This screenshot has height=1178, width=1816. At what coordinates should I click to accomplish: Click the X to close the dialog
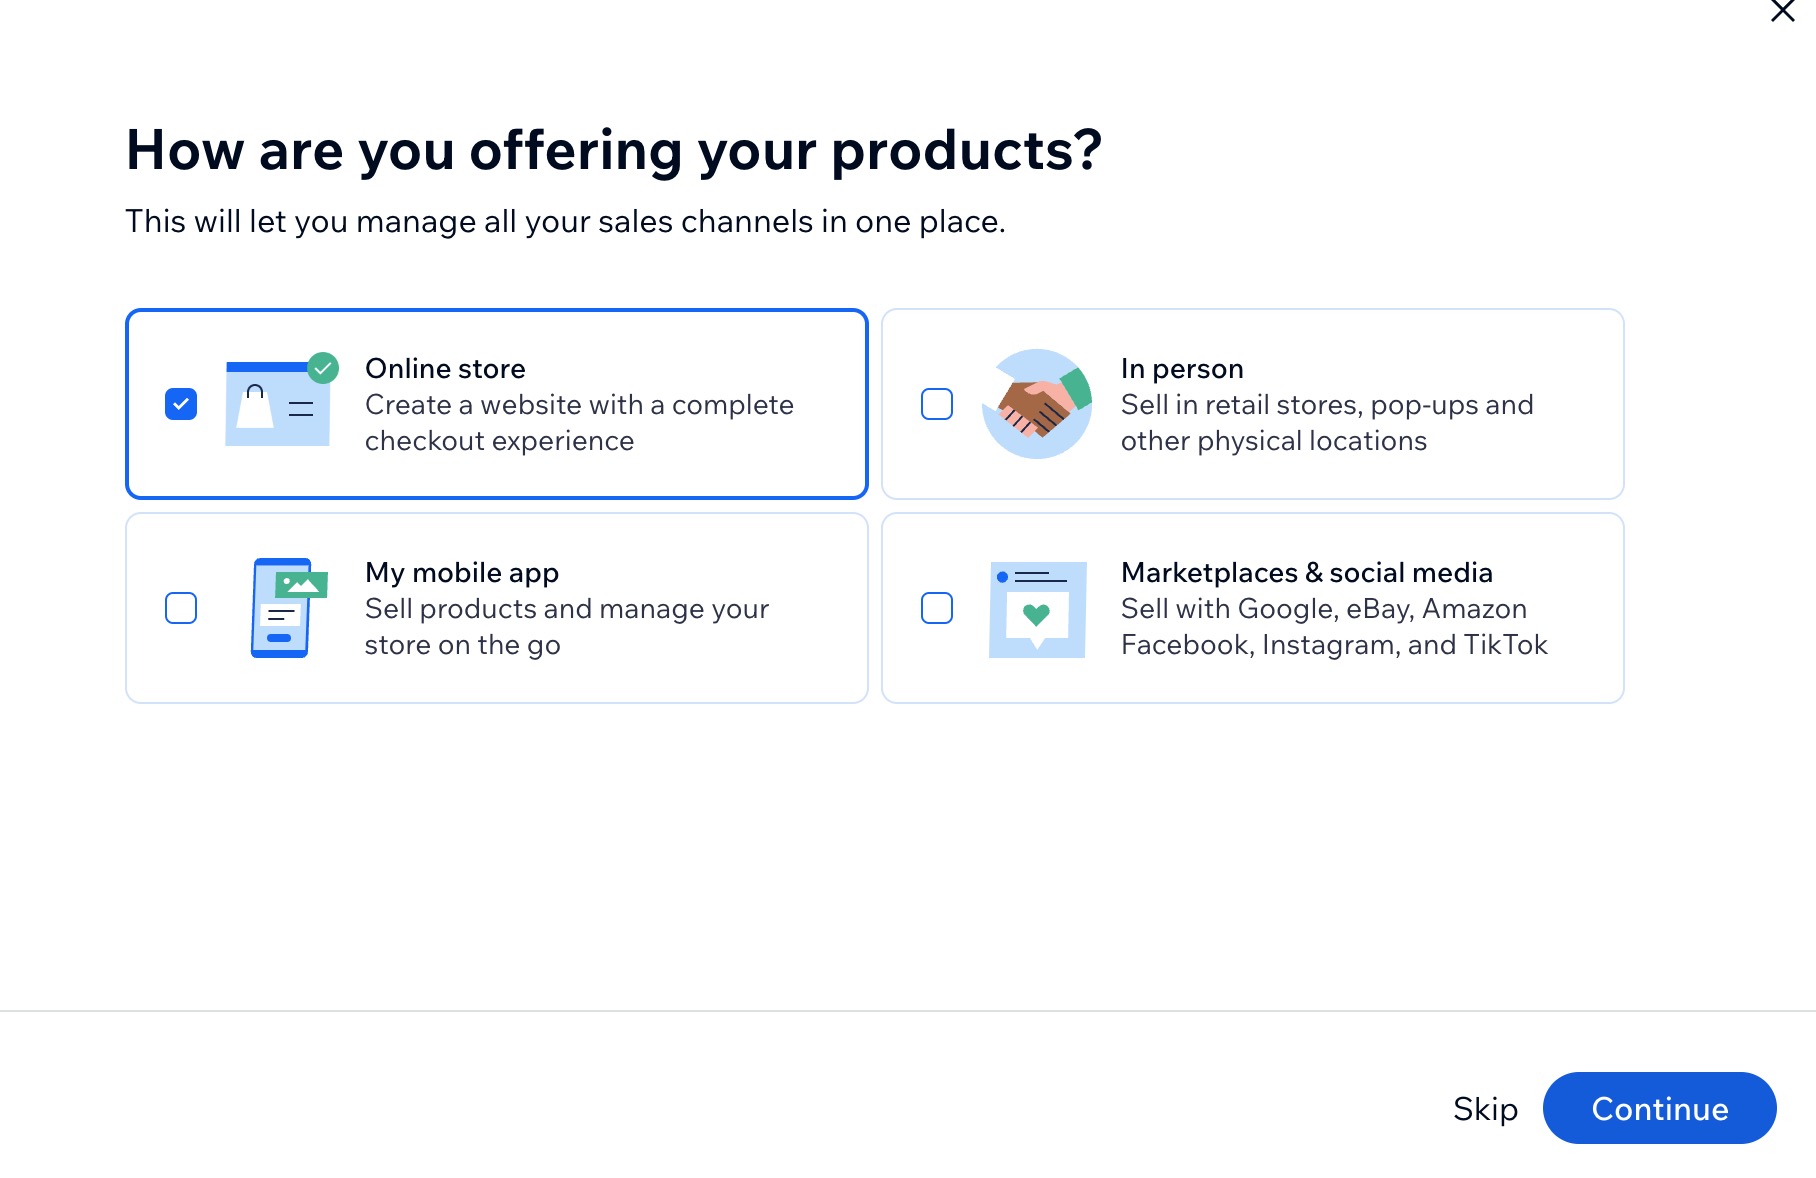[x=1782, y=12]
